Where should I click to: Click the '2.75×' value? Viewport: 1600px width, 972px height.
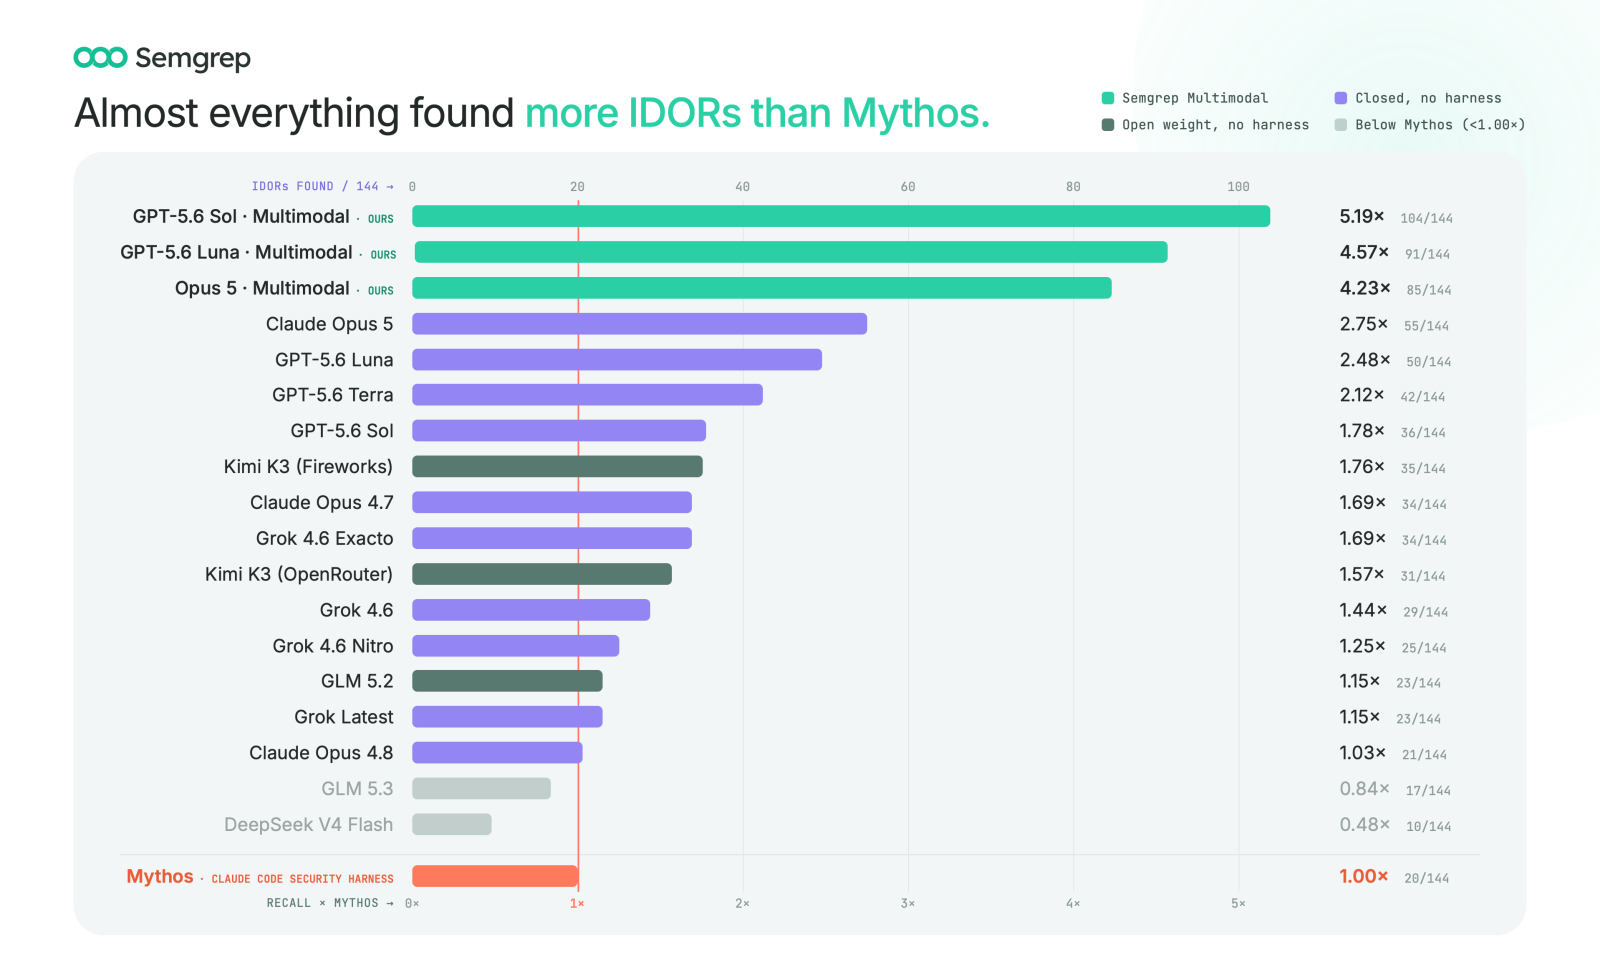1364,324
